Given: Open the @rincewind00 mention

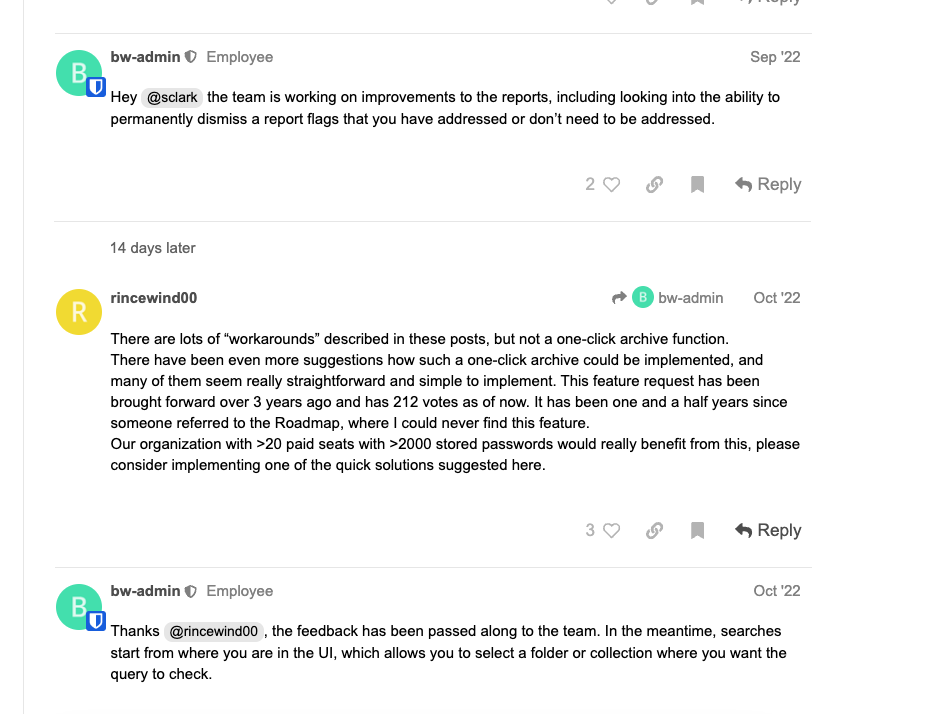Looking at the screenshot, I should 214,631.
